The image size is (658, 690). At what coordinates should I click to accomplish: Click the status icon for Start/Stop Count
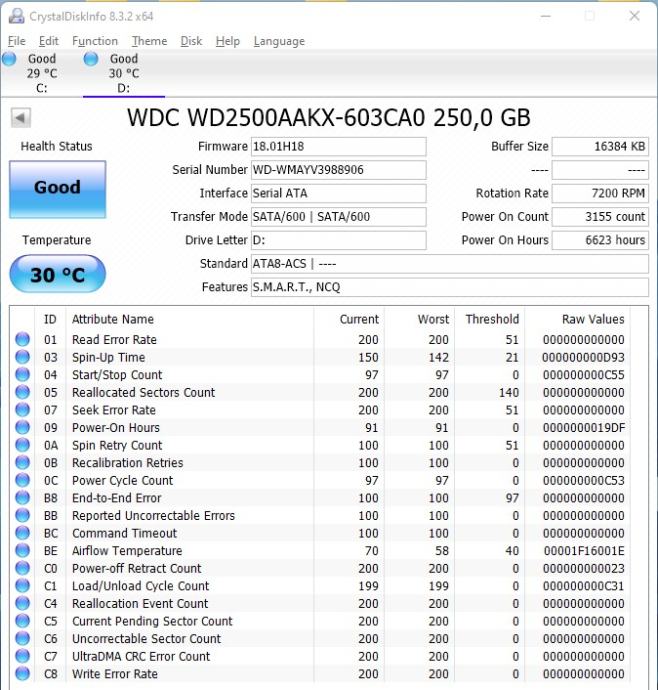pyautogui.click(x=22, y=374)
